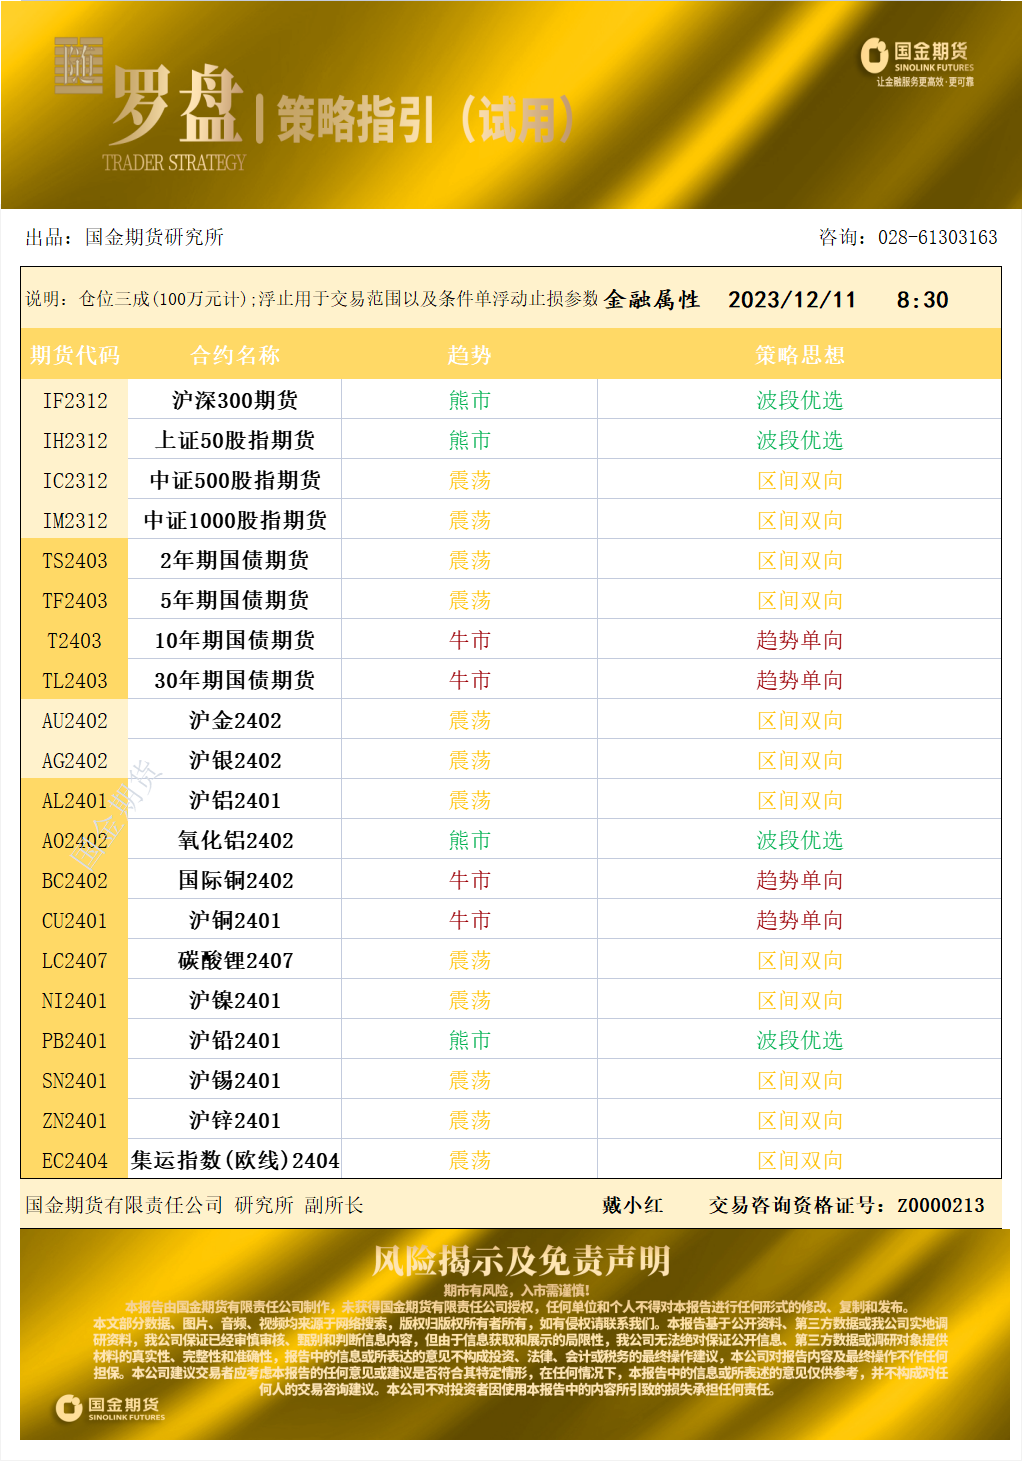
Task: Click the 策略指引（试用） title text
Action: coord(425,120)
